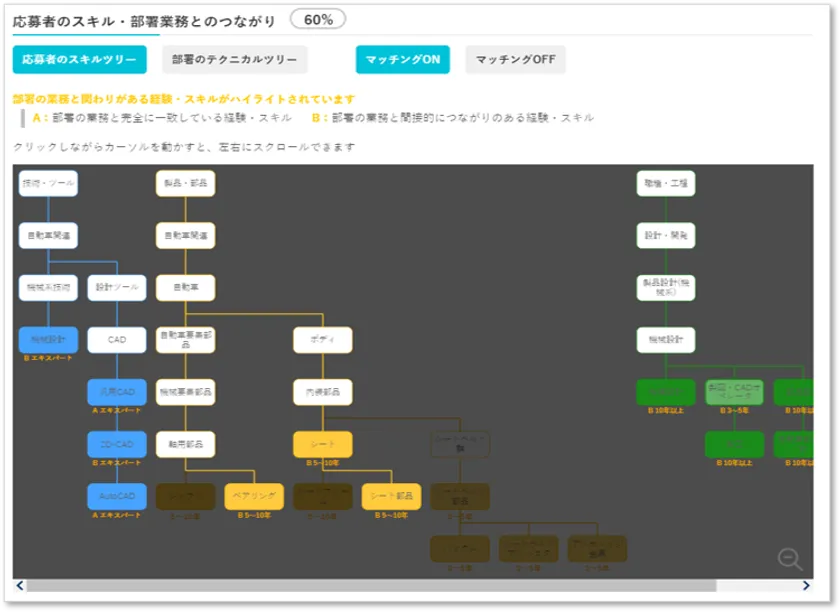Click the ボディ node in tree

(x=322, y=340)
